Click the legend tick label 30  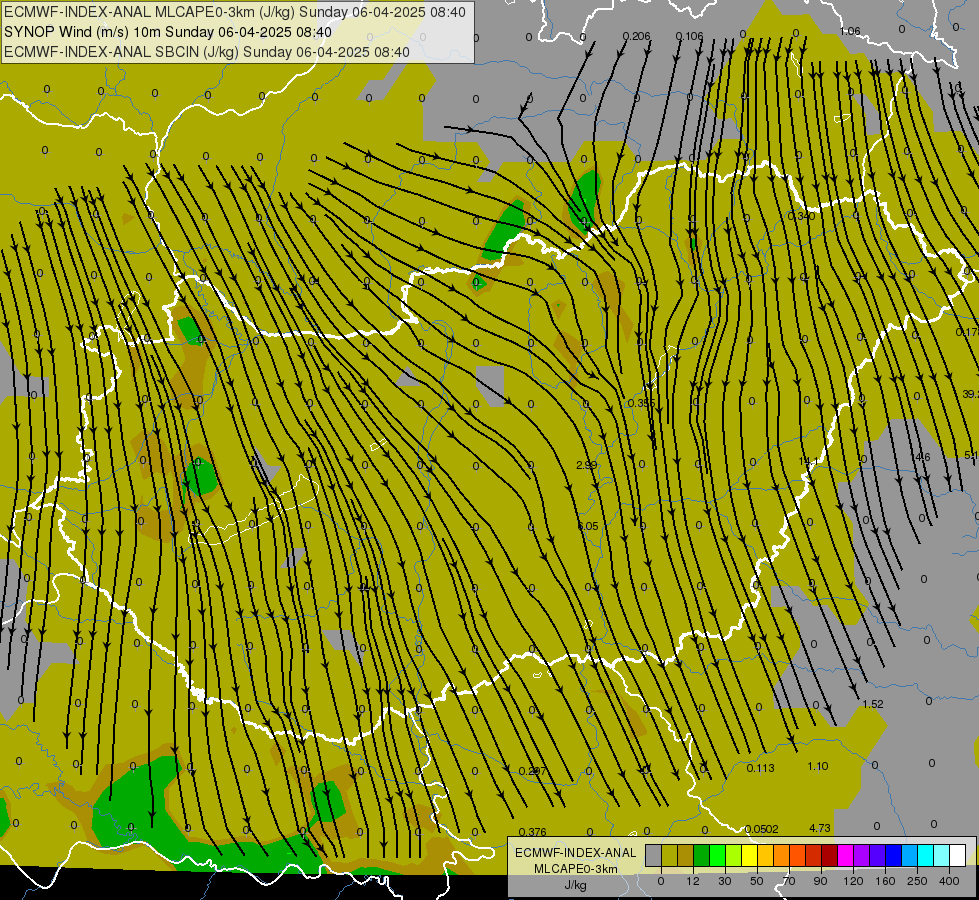pos(725,881)
